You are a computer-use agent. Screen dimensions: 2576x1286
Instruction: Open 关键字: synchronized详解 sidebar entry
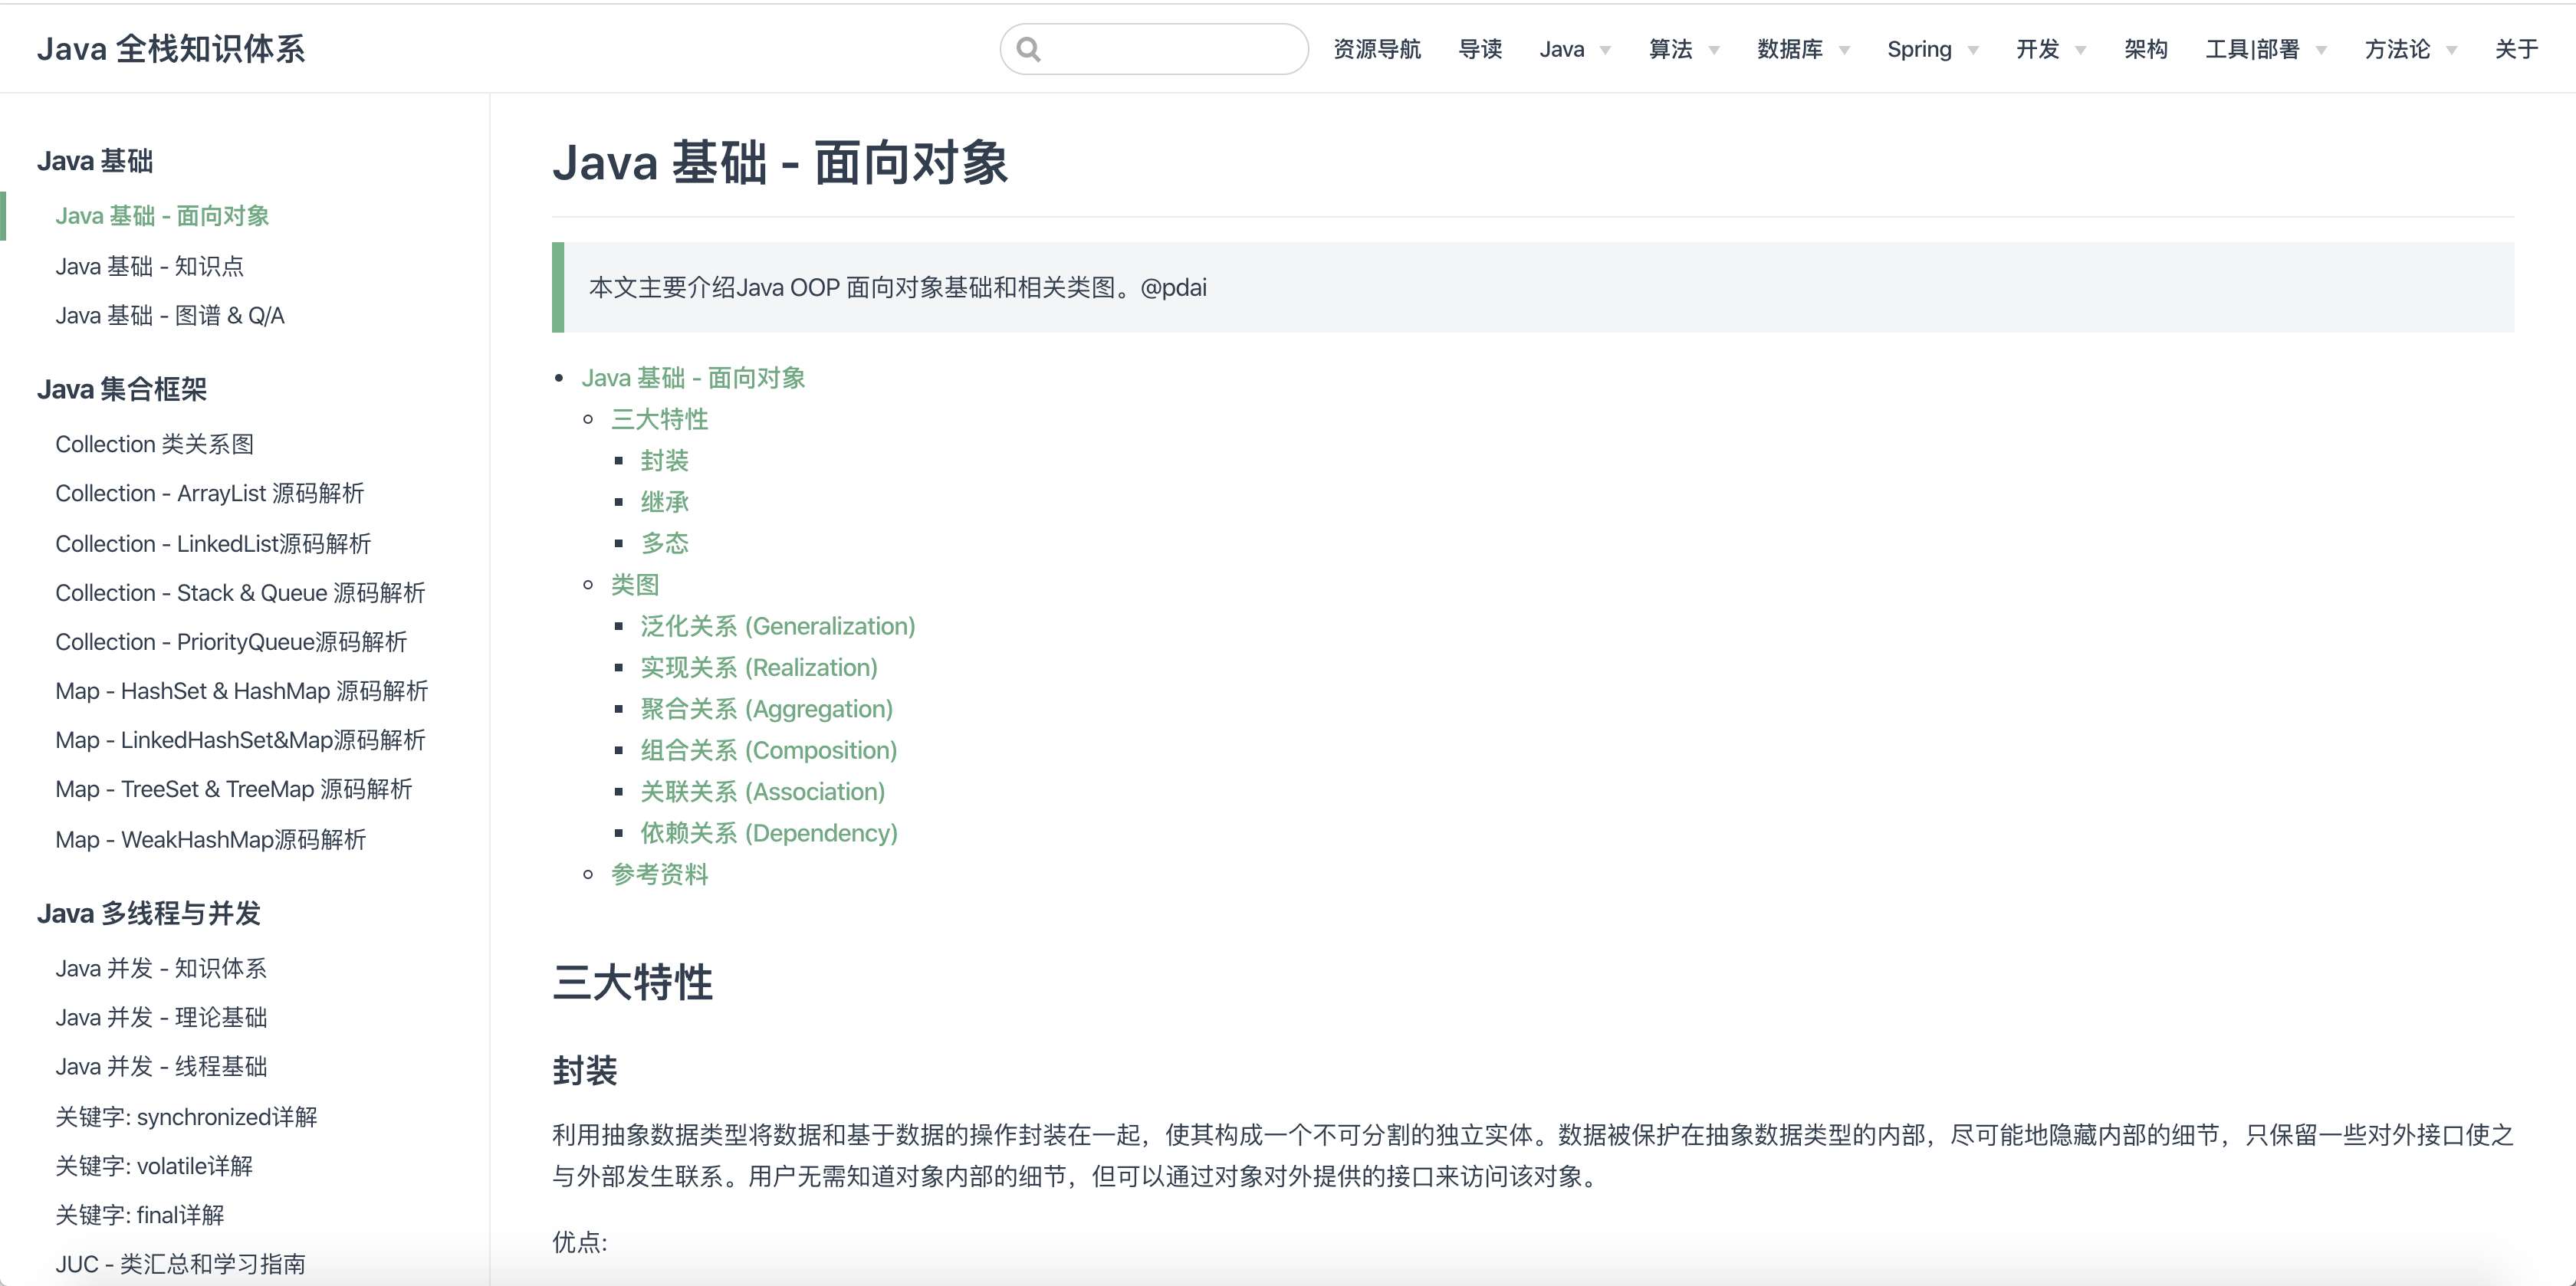tap(186, 1116)
